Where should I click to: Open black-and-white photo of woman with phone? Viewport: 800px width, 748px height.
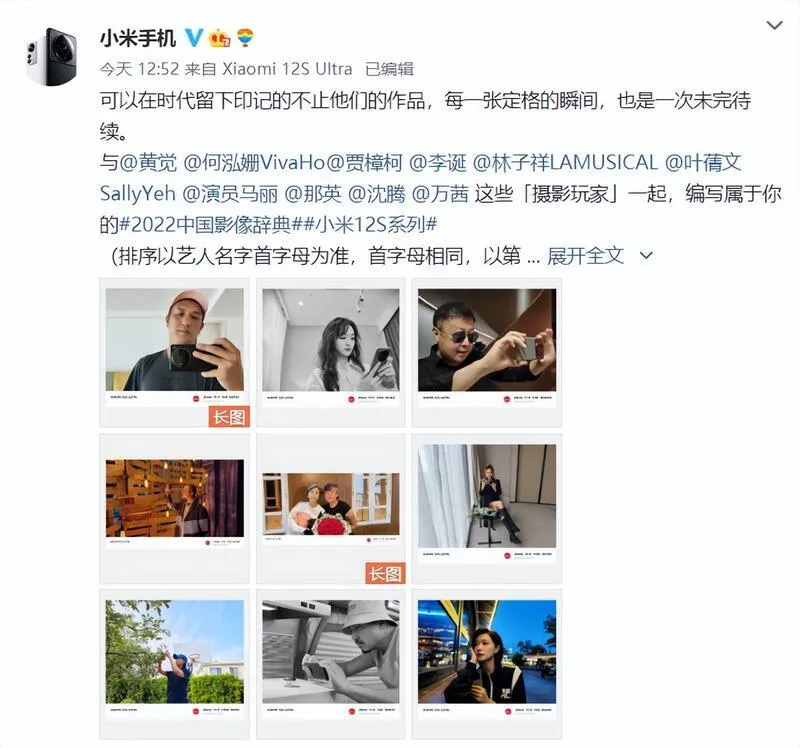tap(331, 352)
